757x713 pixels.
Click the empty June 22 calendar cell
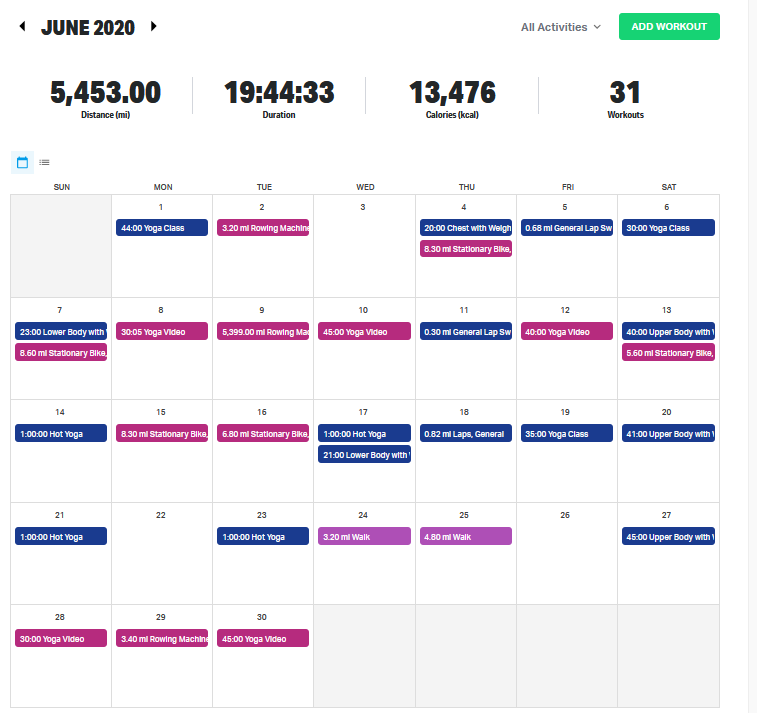click(x=161, y=560)
